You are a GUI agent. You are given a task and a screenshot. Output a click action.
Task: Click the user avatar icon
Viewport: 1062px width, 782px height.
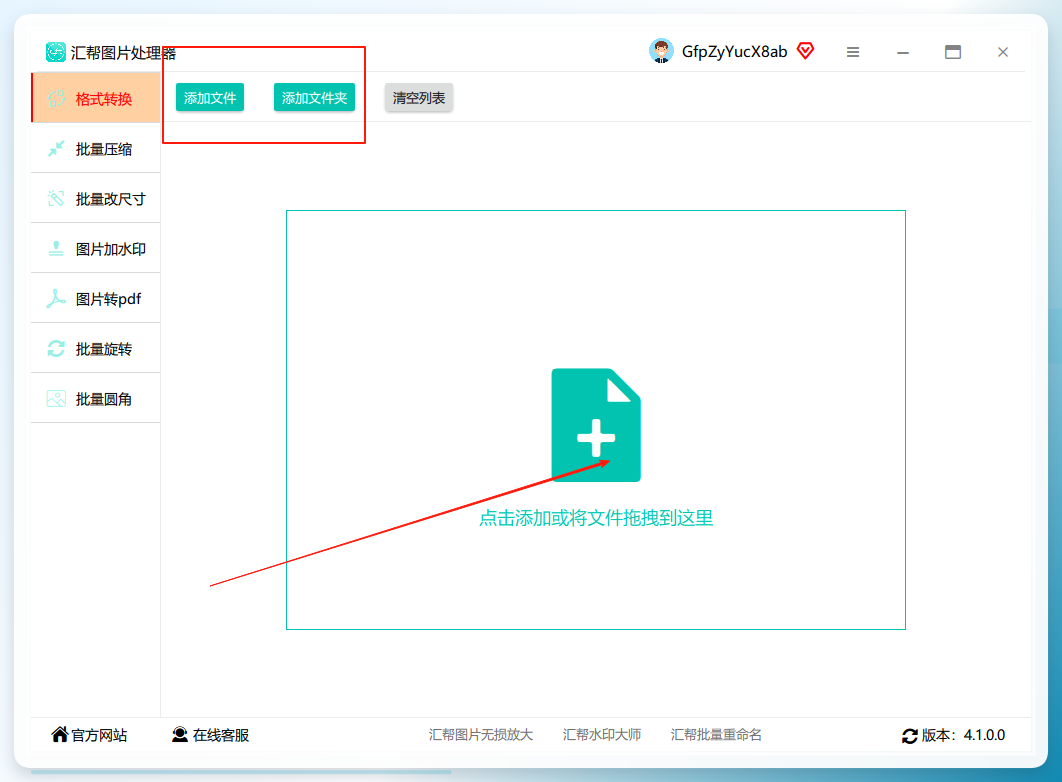pyautogui.click(x=661, y=51)
